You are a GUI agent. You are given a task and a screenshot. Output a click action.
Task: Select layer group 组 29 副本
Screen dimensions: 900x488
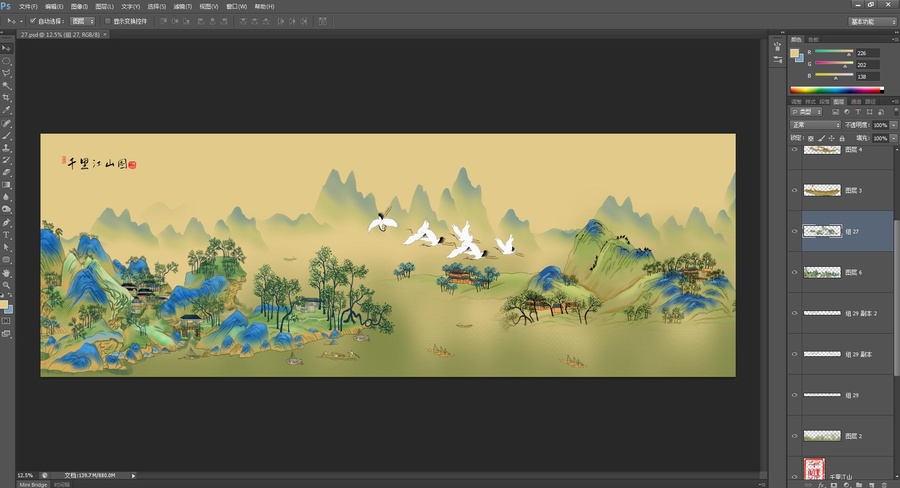[858, 354]
